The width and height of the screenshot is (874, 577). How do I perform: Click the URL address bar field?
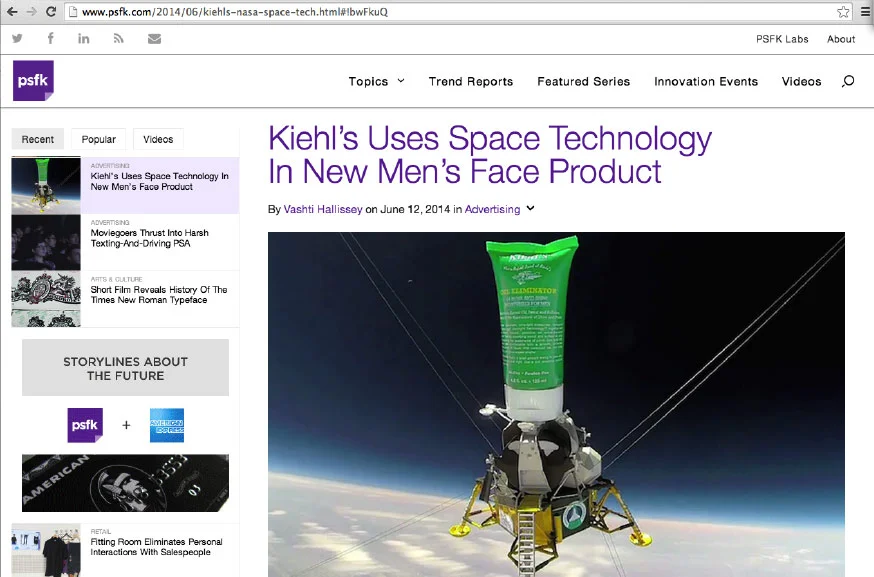(x=457, y=12)
